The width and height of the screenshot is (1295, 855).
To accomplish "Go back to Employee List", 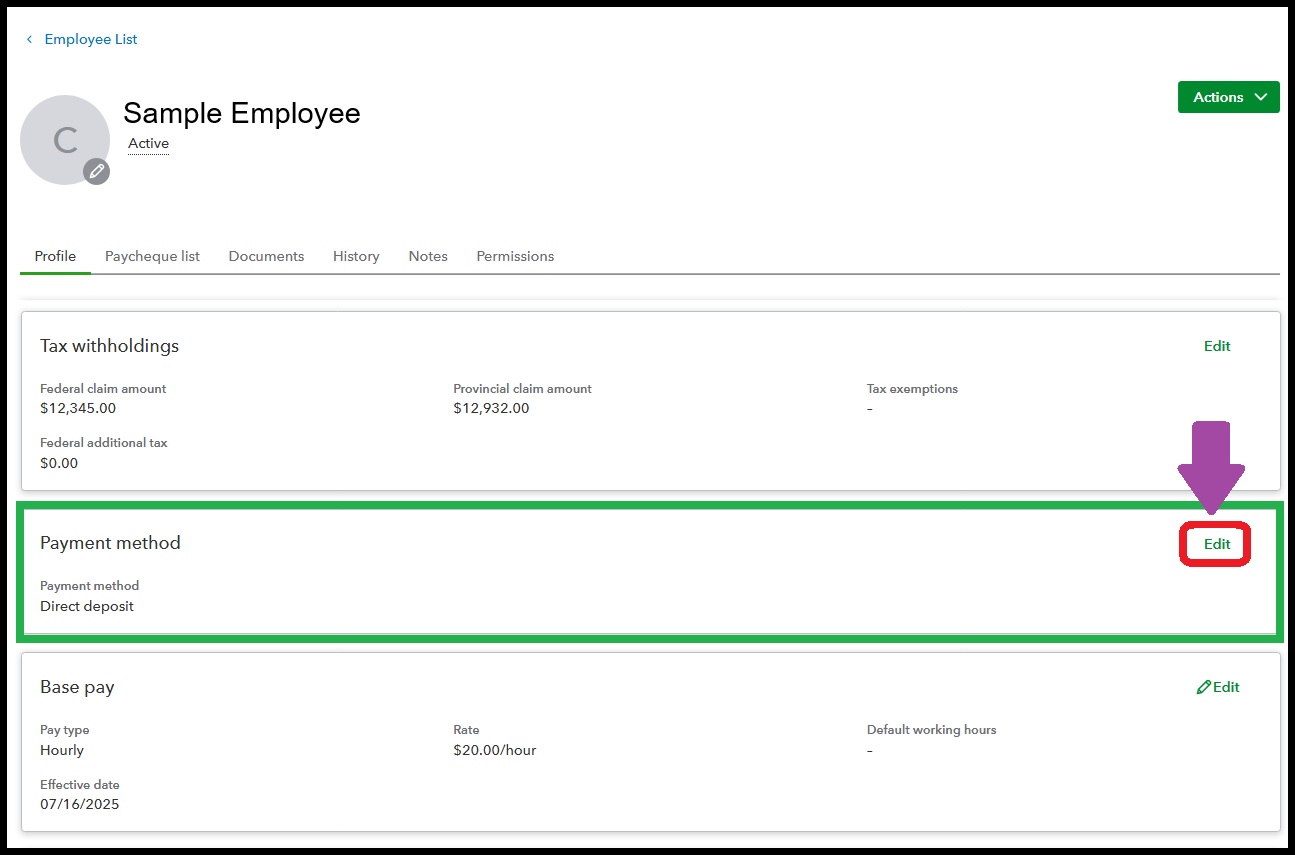I will (x=90, y=40).
